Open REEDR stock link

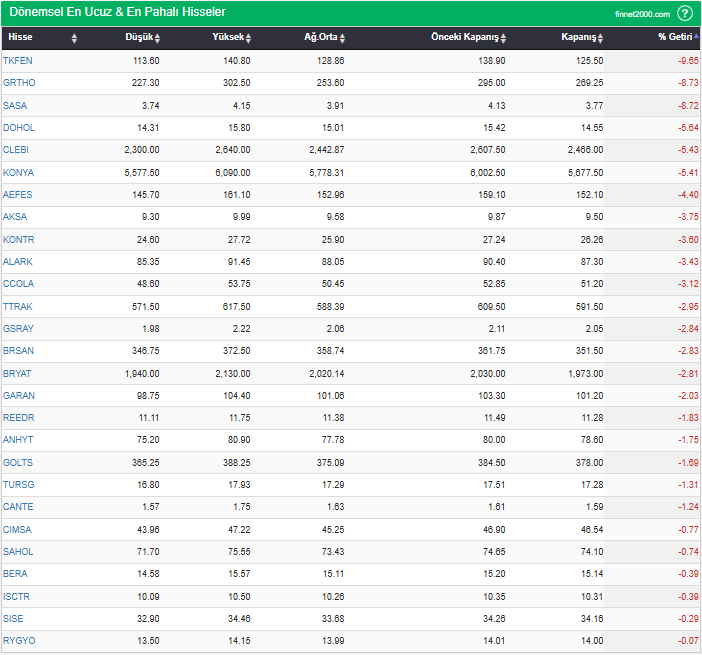point(18,418)
